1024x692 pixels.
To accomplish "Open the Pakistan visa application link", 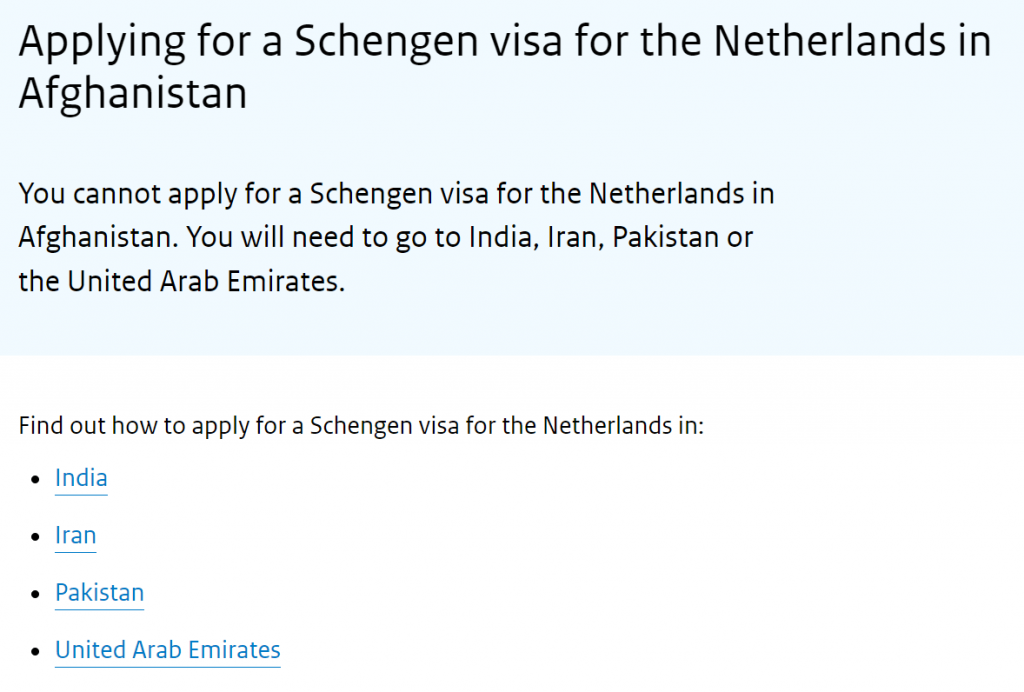I will (x=99, y=592).
